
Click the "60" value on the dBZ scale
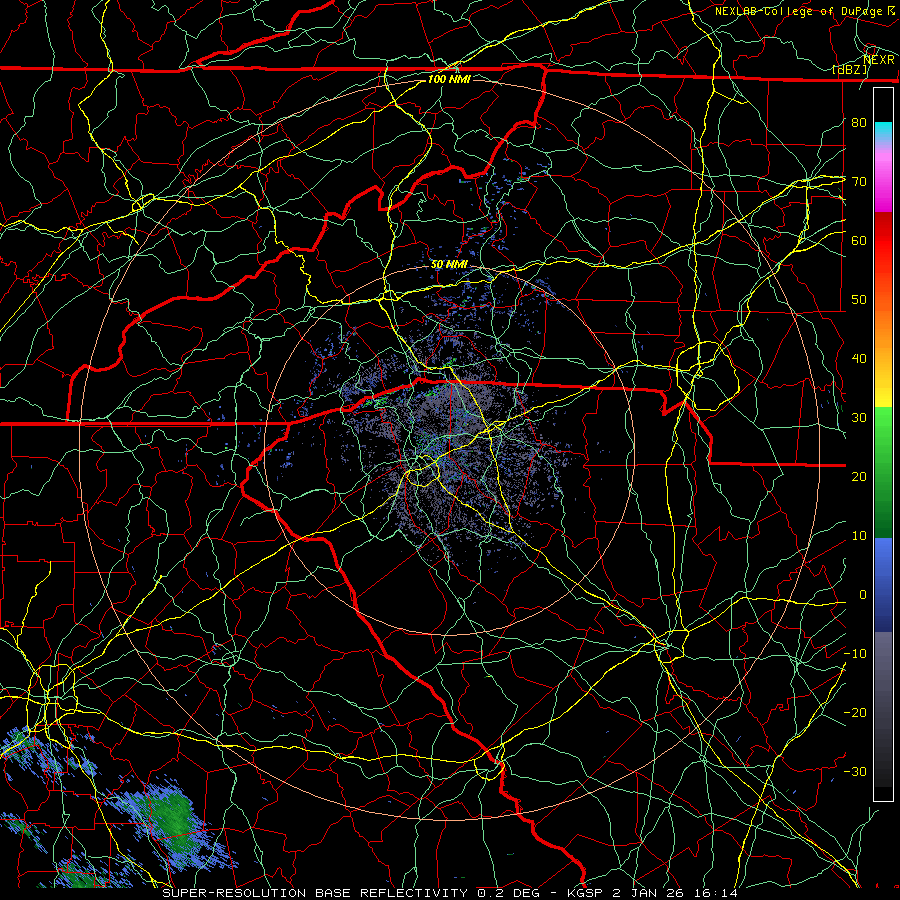[x=859, y=240]
